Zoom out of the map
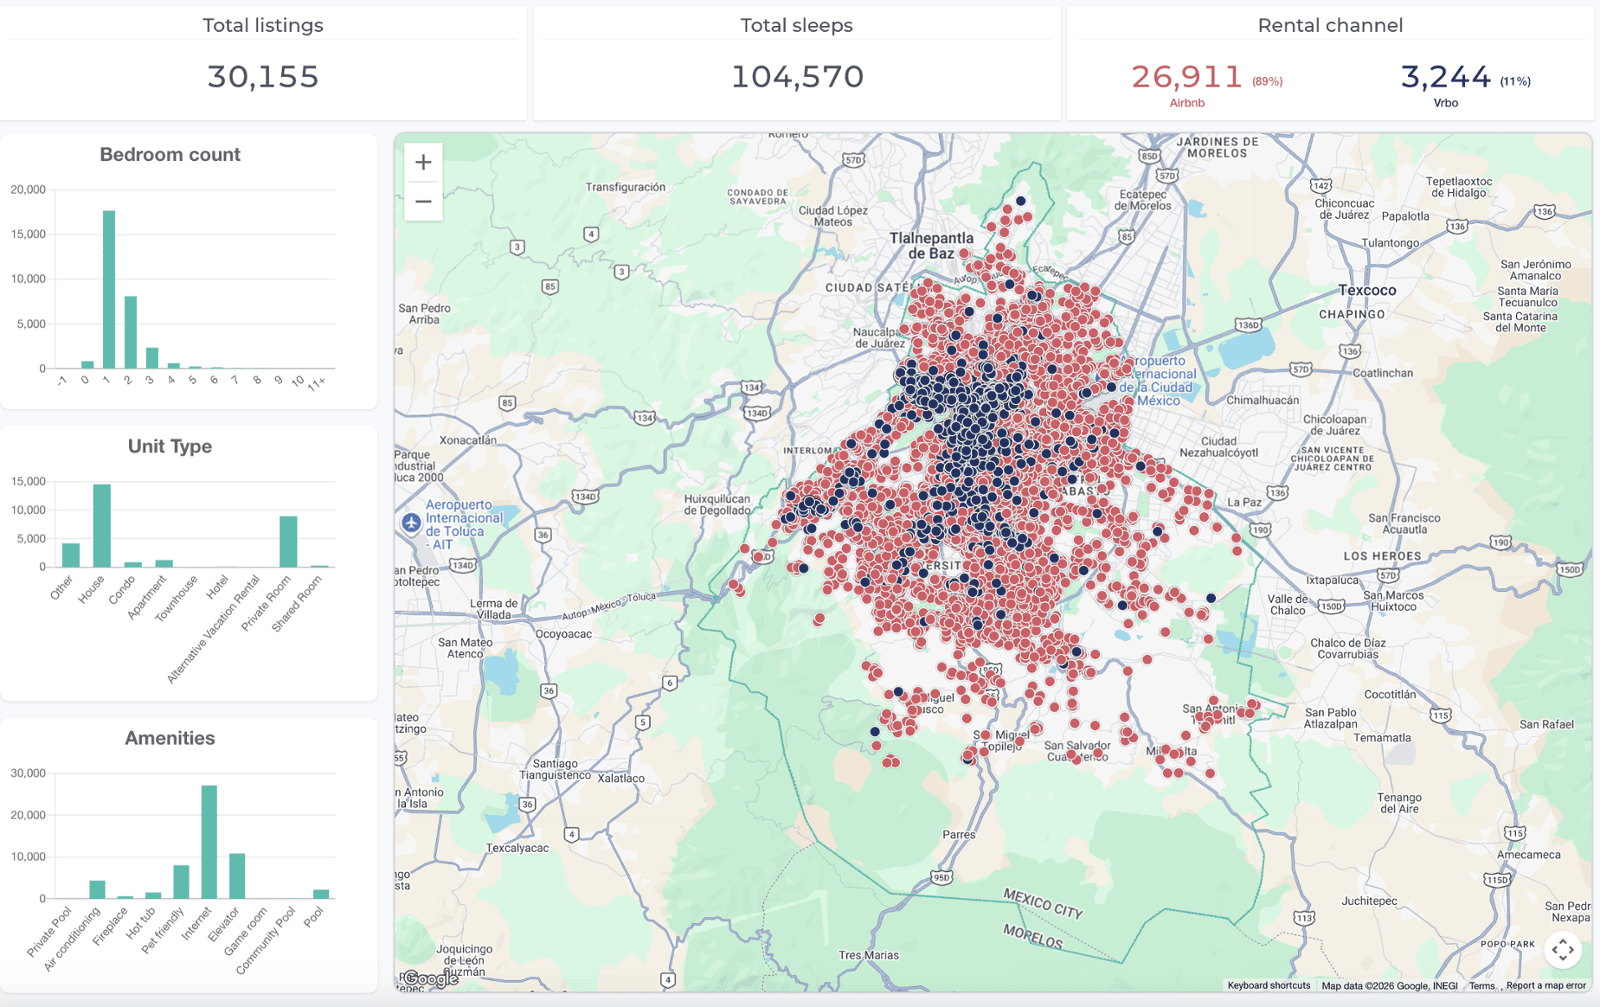Image resolution: width=1600 pixels, height=1007 pixels. [x=423, y=201]
